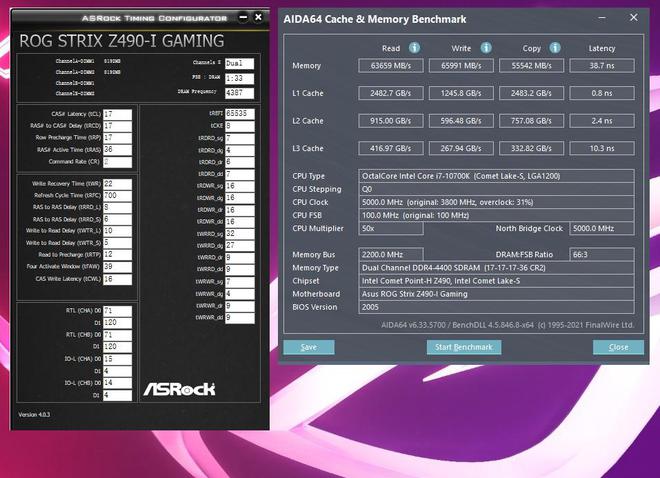
Task: Click the Refresh Cycle Time (tRFC) field
Action: click(117, 196)
